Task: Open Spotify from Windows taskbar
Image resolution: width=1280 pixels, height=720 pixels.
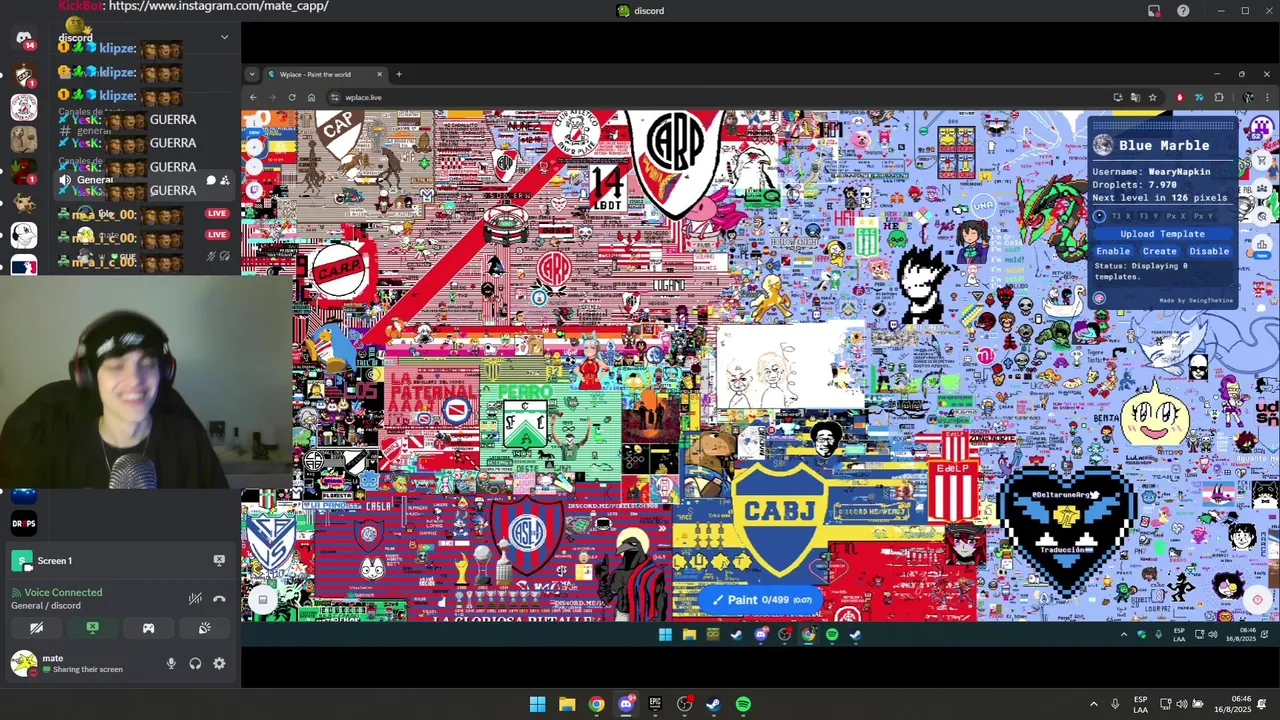Action: tap(743, 704)
